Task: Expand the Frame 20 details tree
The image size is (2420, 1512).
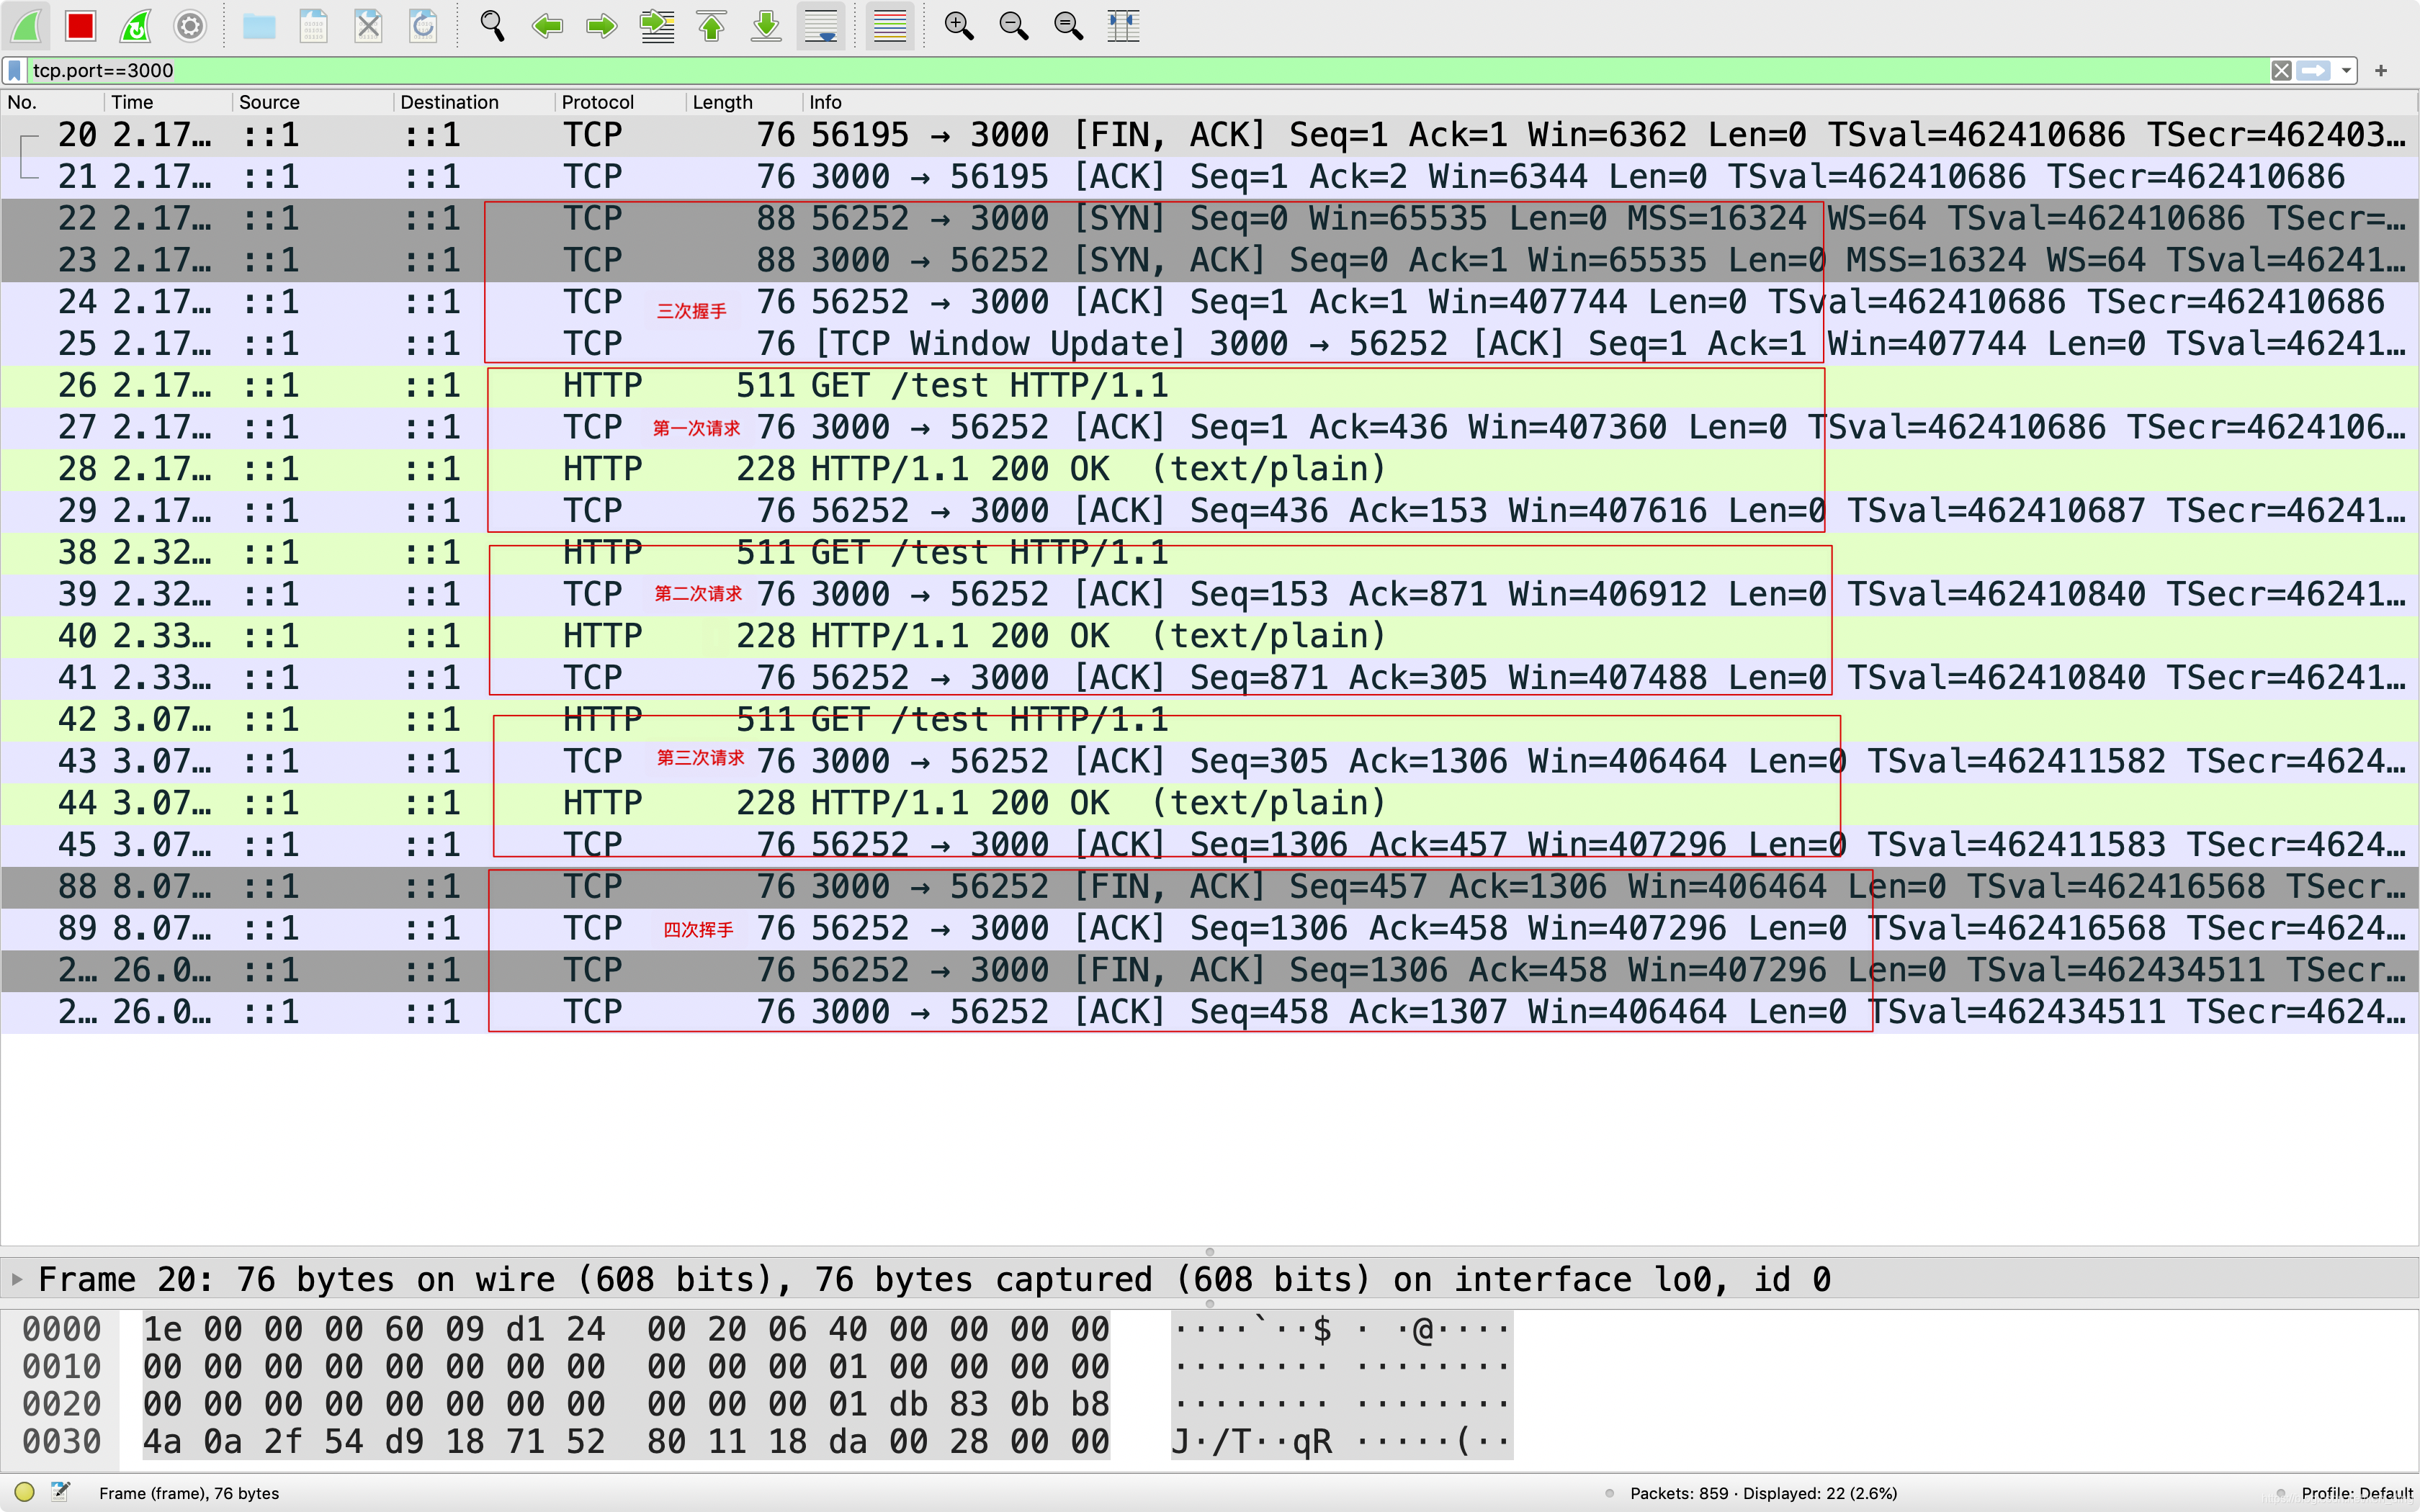Action: [x=17, y=1279]
